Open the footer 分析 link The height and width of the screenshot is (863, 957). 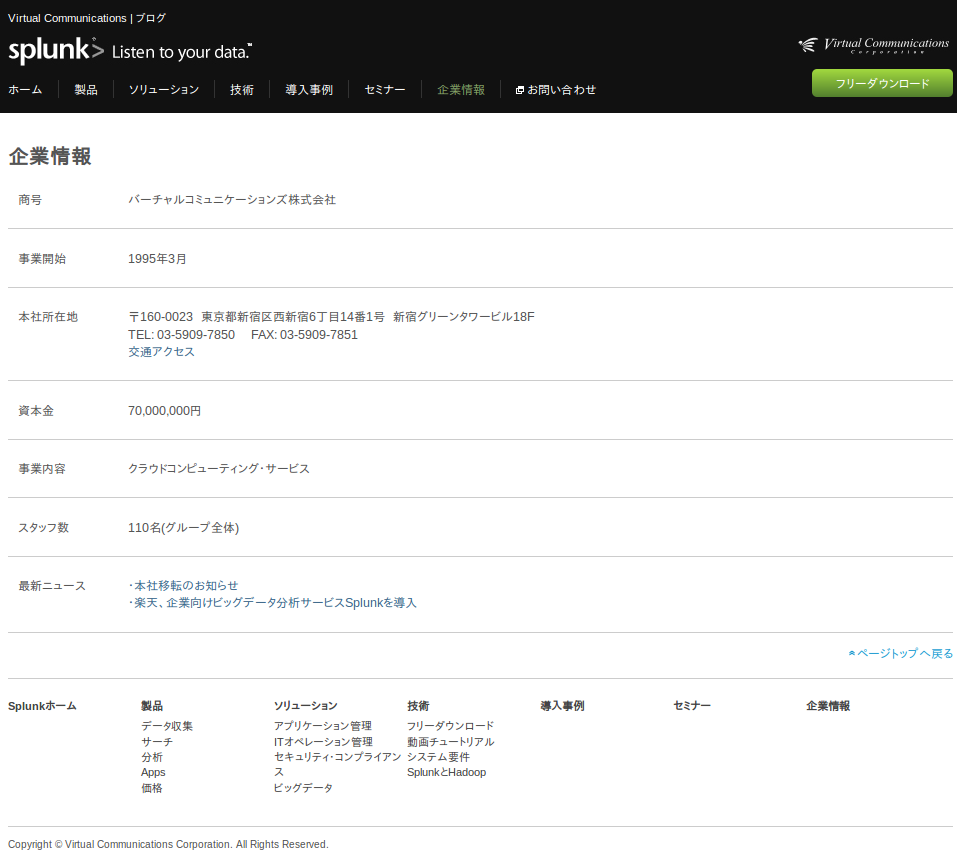152,757
